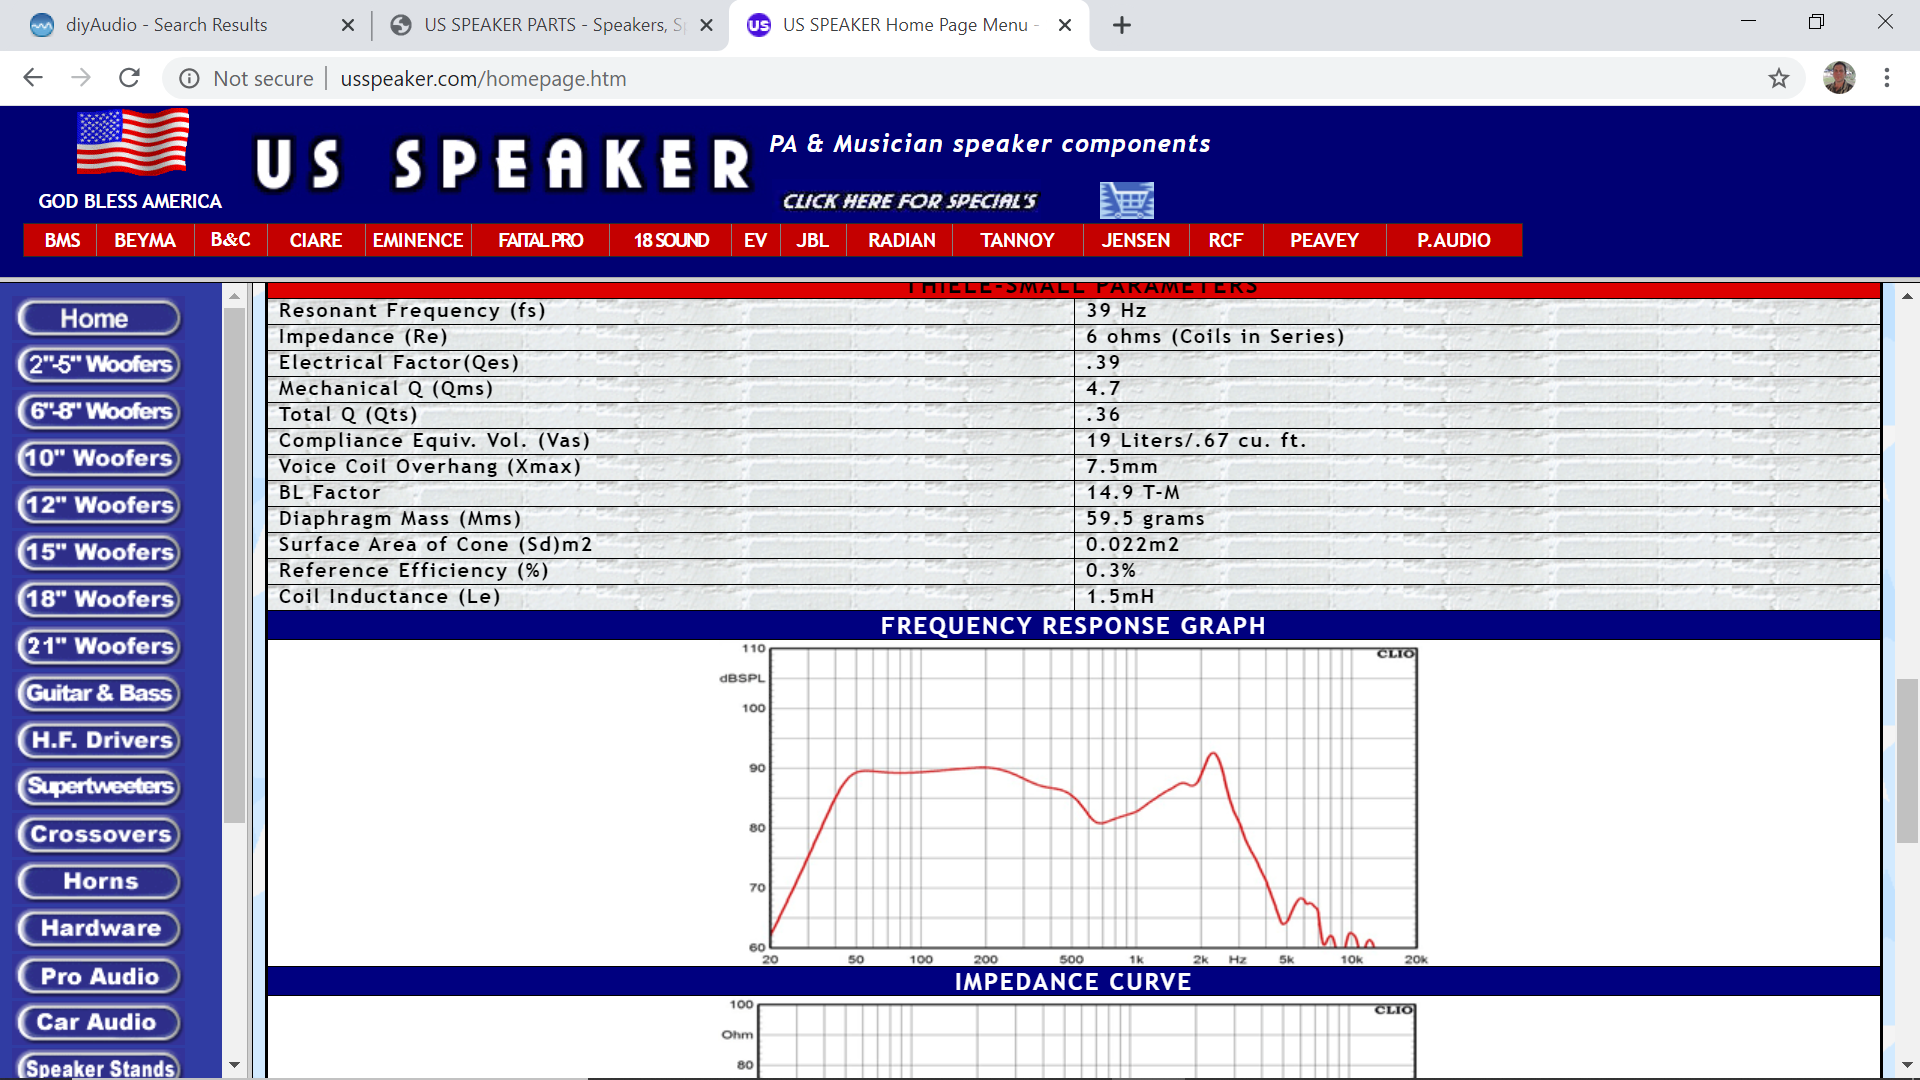This screenshot has width=1920, height=1080.
Task: Open the Supertweeters category
Action: coord(98,787)
